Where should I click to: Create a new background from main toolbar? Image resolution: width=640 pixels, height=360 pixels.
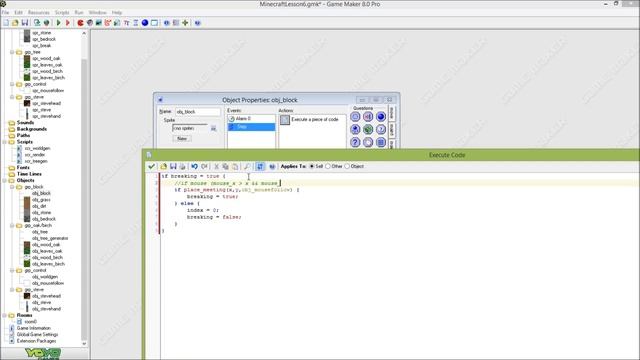click(x=99, y=23)
